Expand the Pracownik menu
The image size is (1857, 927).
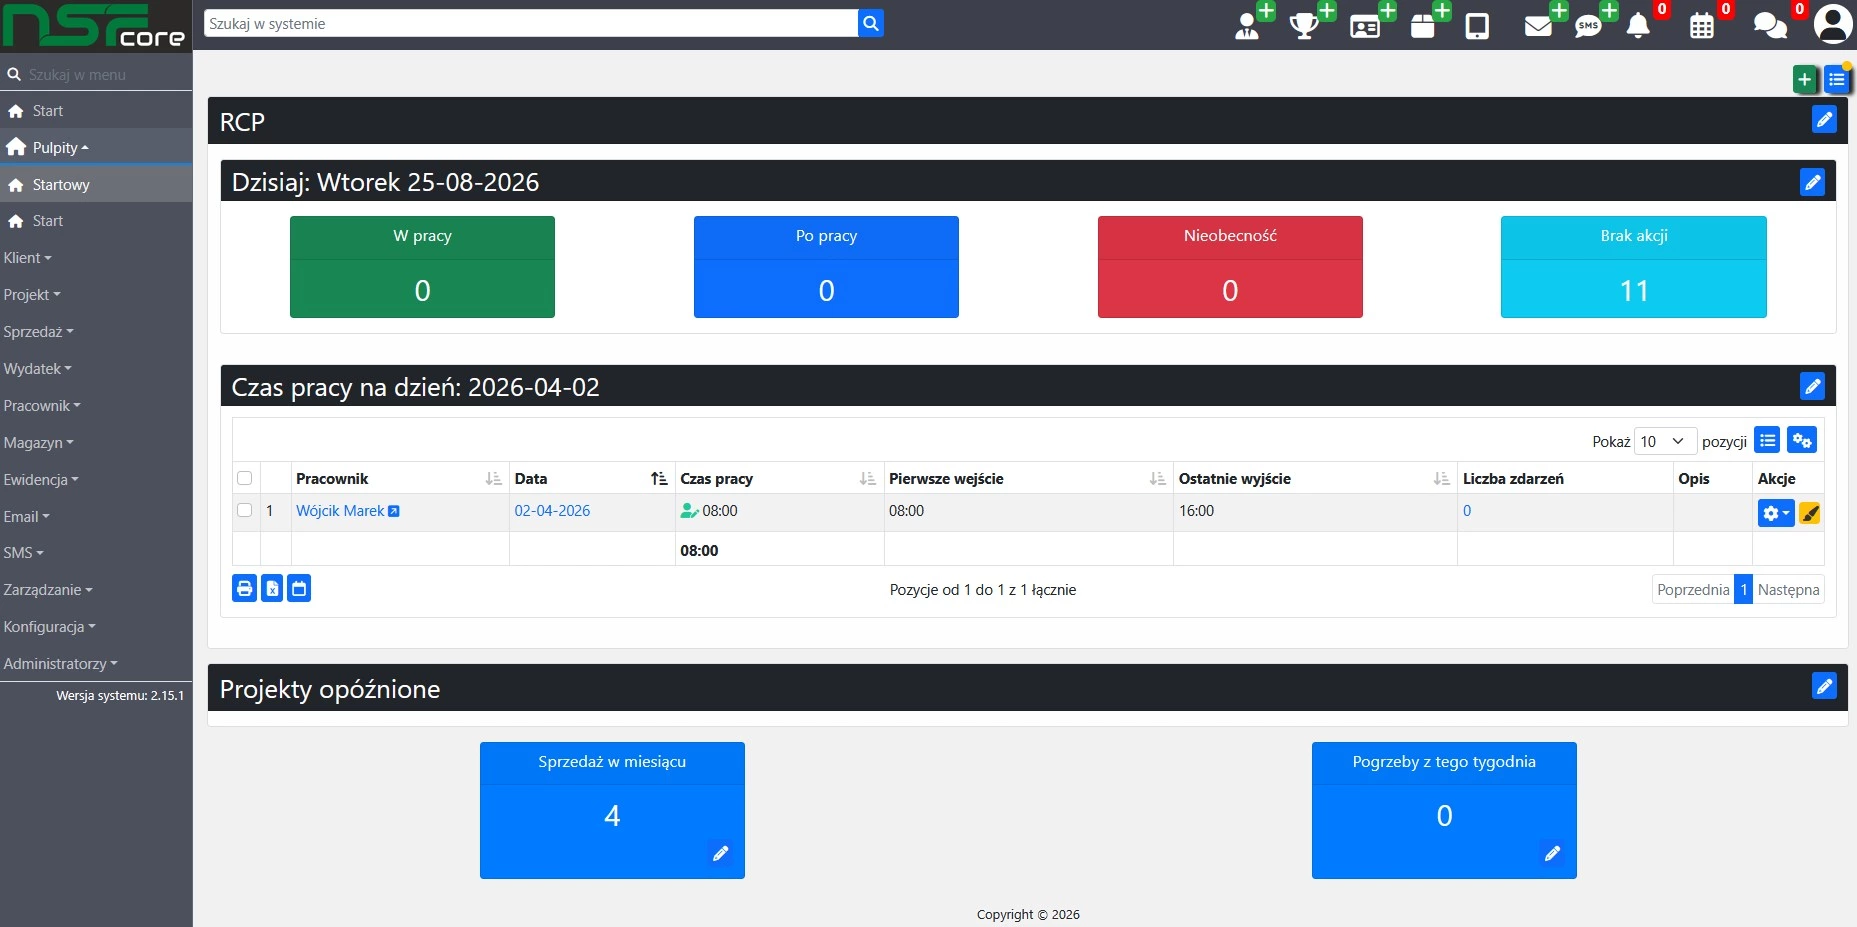point(41,406)
